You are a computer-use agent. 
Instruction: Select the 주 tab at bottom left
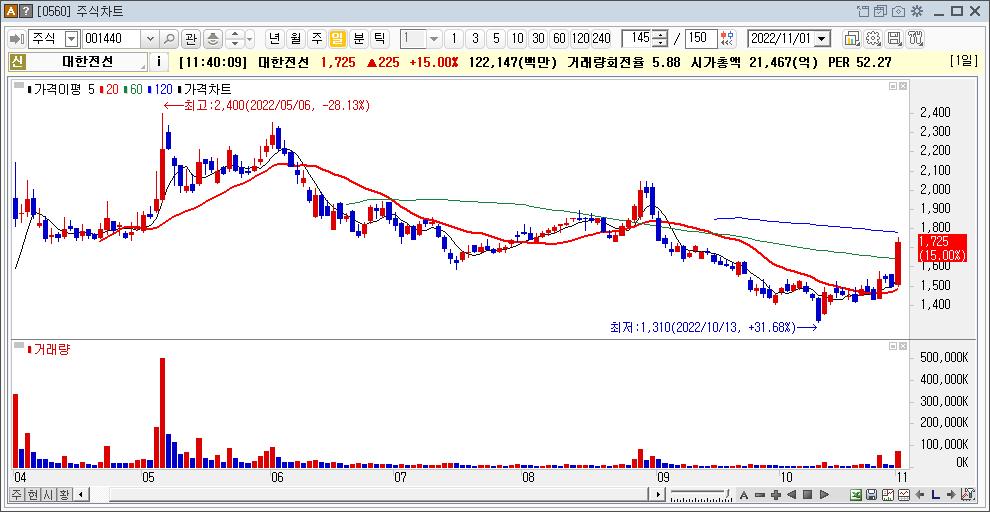16,494
